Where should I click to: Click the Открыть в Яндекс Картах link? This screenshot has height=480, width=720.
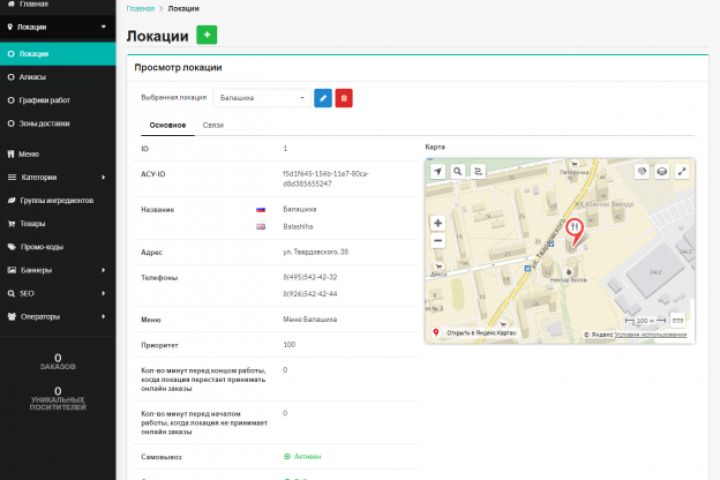[x=480, y=334]
